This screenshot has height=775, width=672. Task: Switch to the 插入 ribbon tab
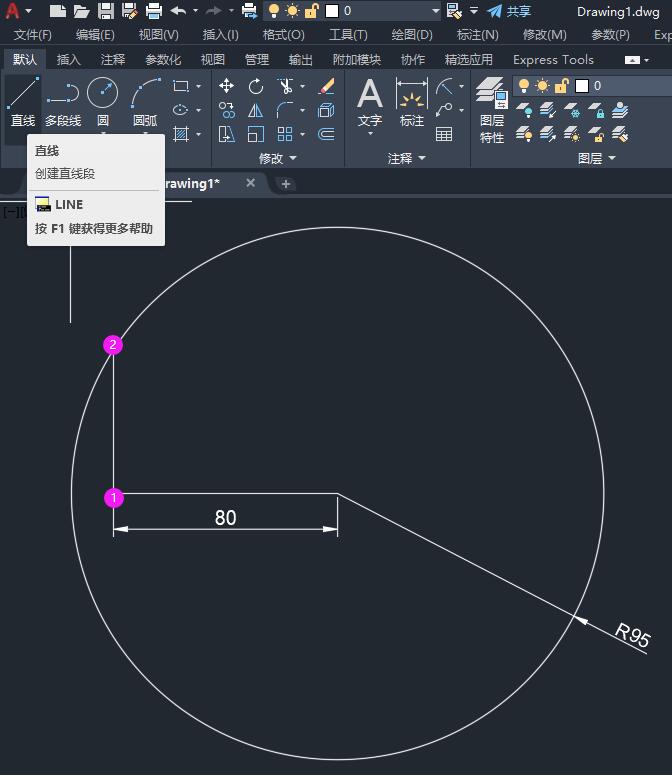pos(68,60)
